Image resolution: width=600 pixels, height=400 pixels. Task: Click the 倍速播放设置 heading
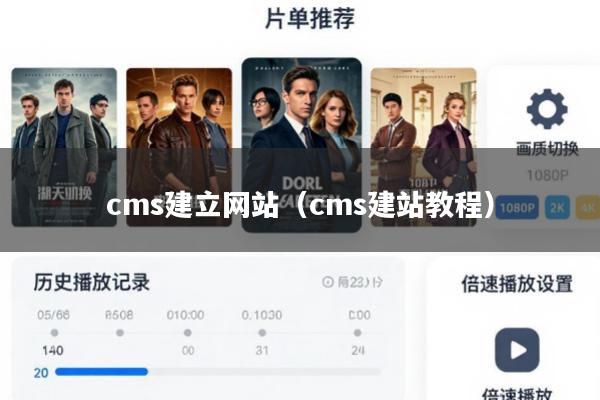click(x=517, y=284)
